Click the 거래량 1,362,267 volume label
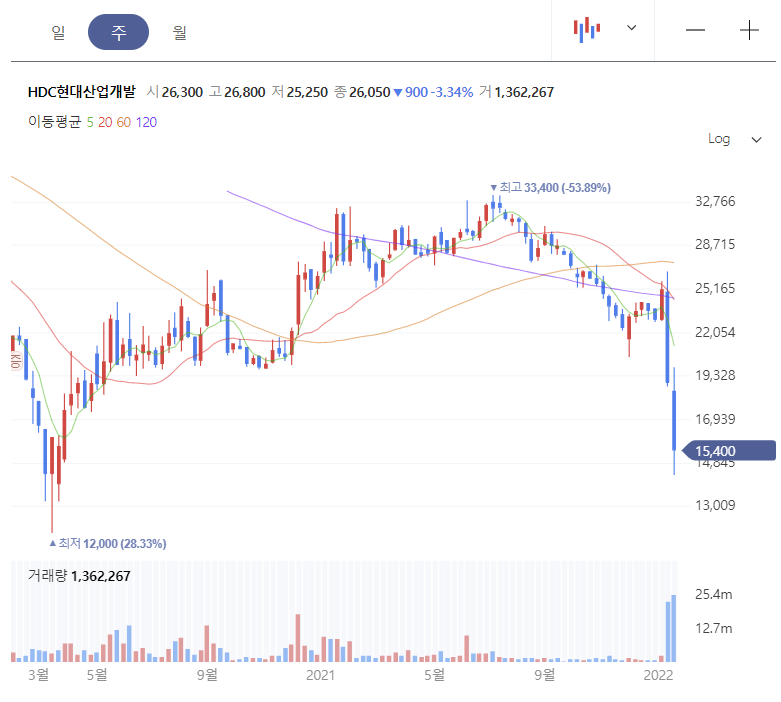 coord(79,576)
